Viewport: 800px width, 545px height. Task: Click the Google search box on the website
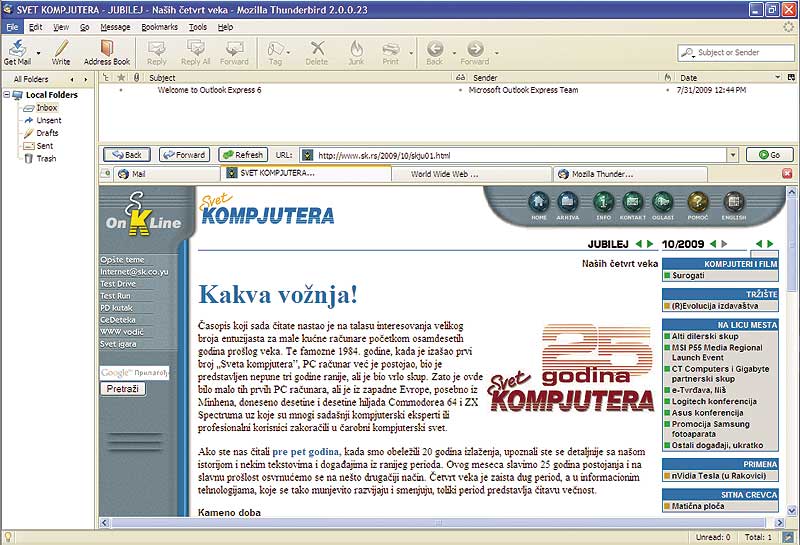[135, 373]
